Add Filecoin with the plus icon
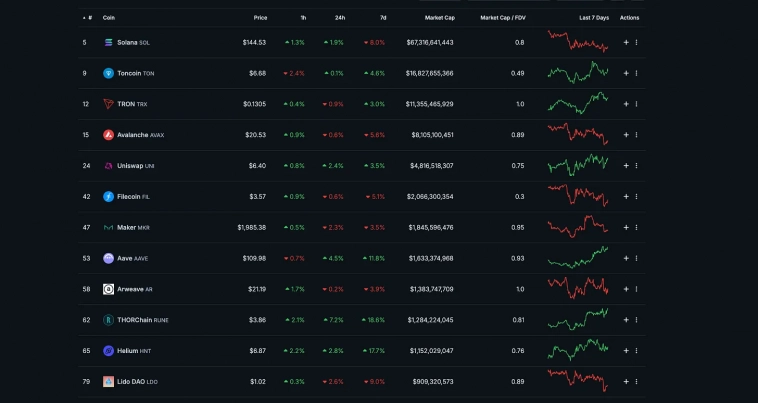 click(x=626, y=197)
